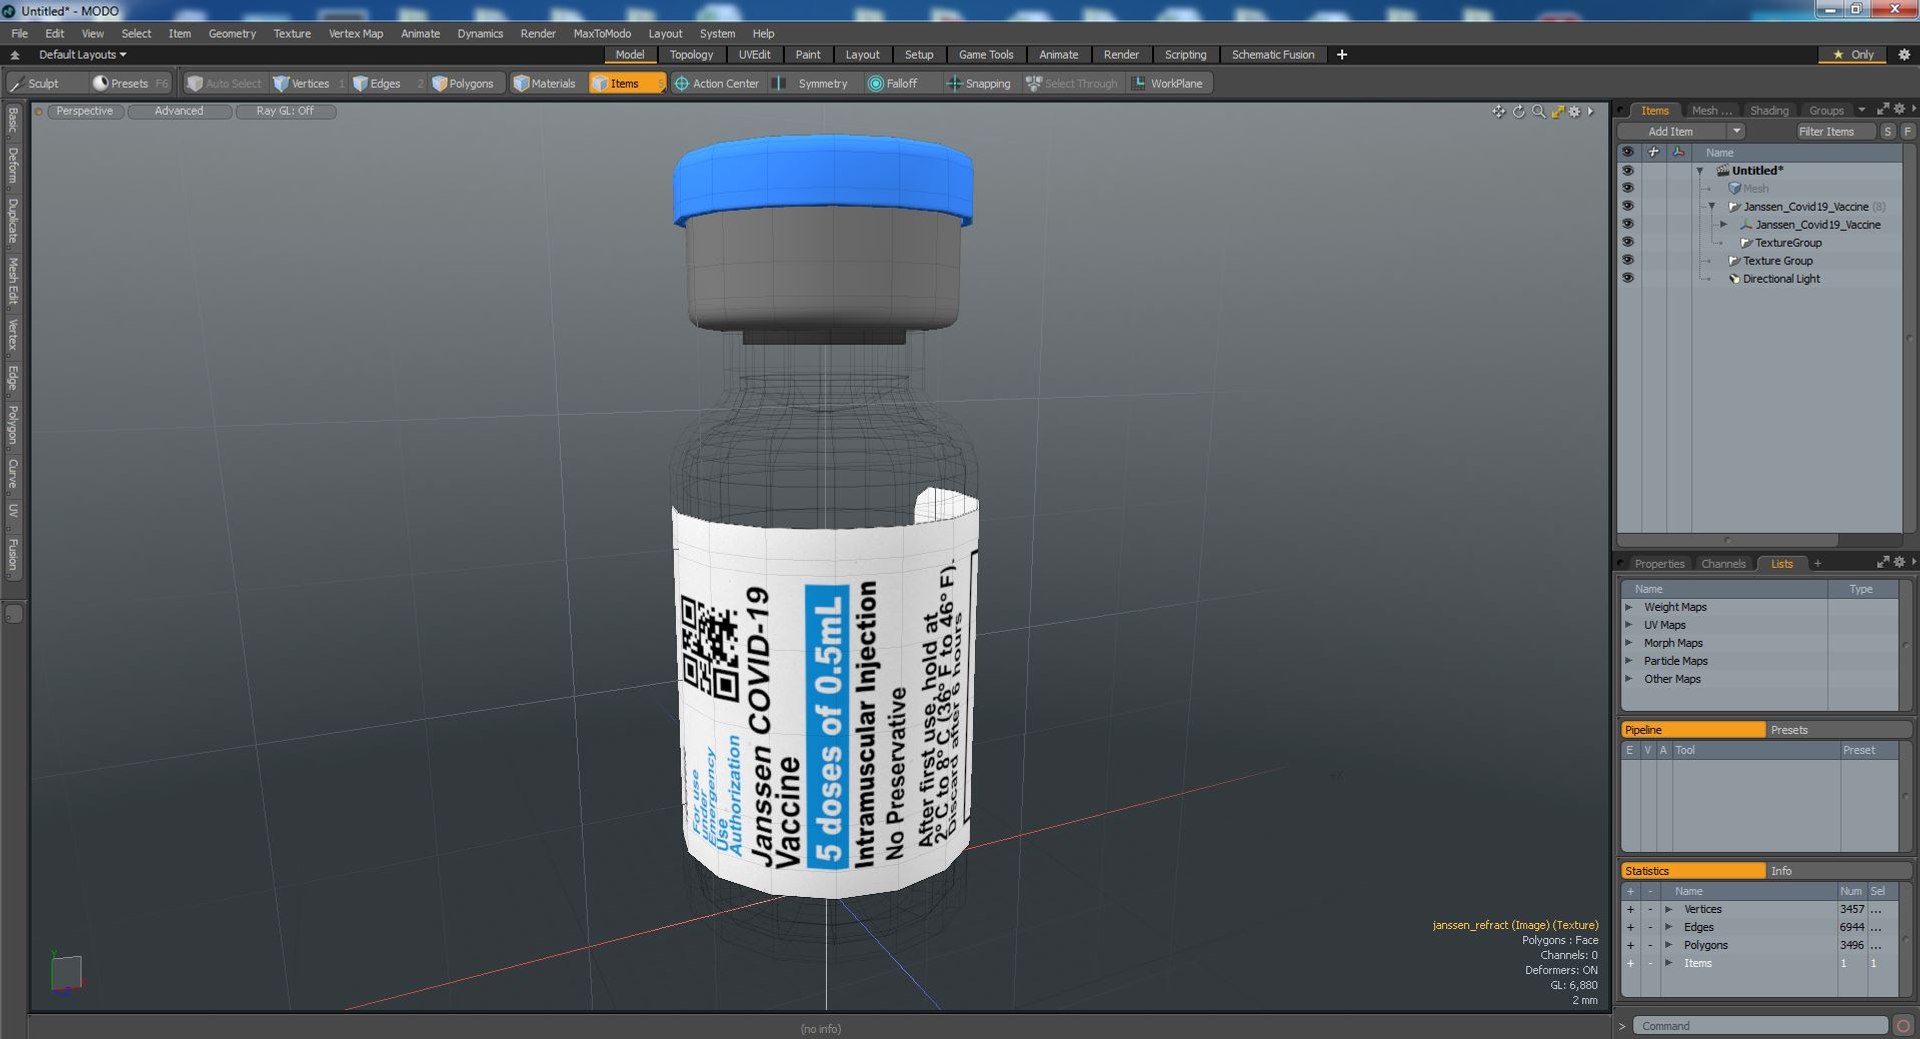
Task: Open the Texture menu
Action: 292,33
